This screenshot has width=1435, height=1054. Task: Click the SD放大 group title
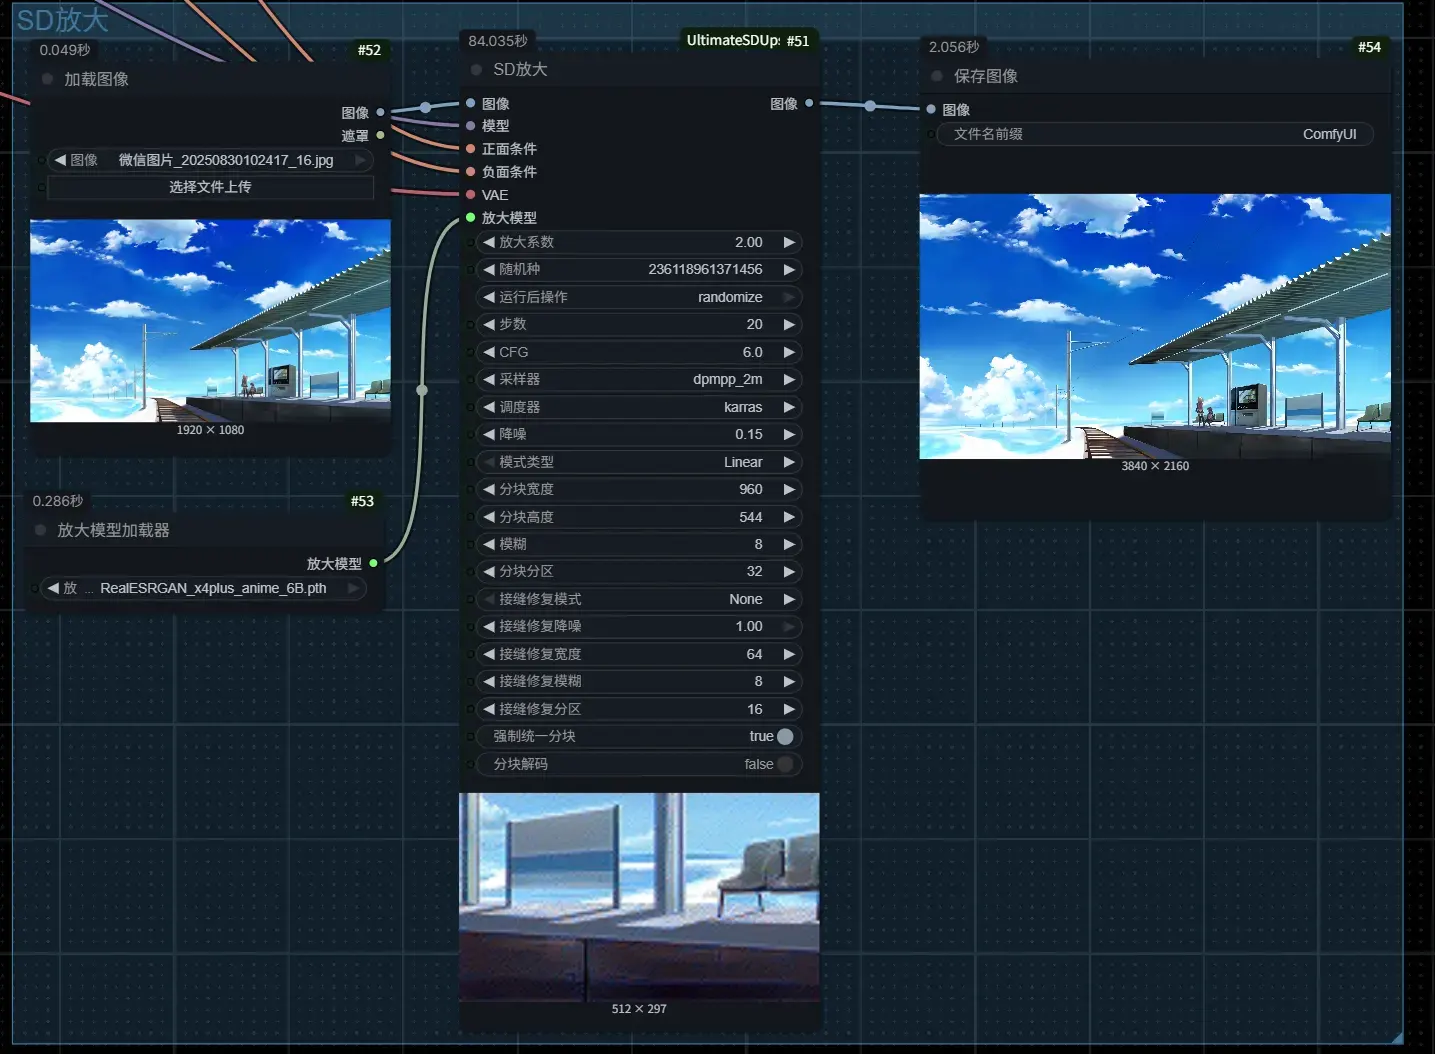point(62,18)
